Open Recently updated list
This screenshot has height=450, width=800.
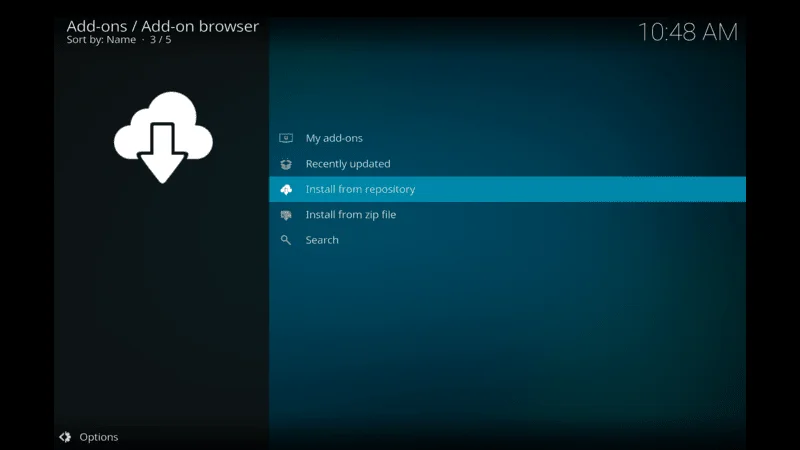pos(507,164)
